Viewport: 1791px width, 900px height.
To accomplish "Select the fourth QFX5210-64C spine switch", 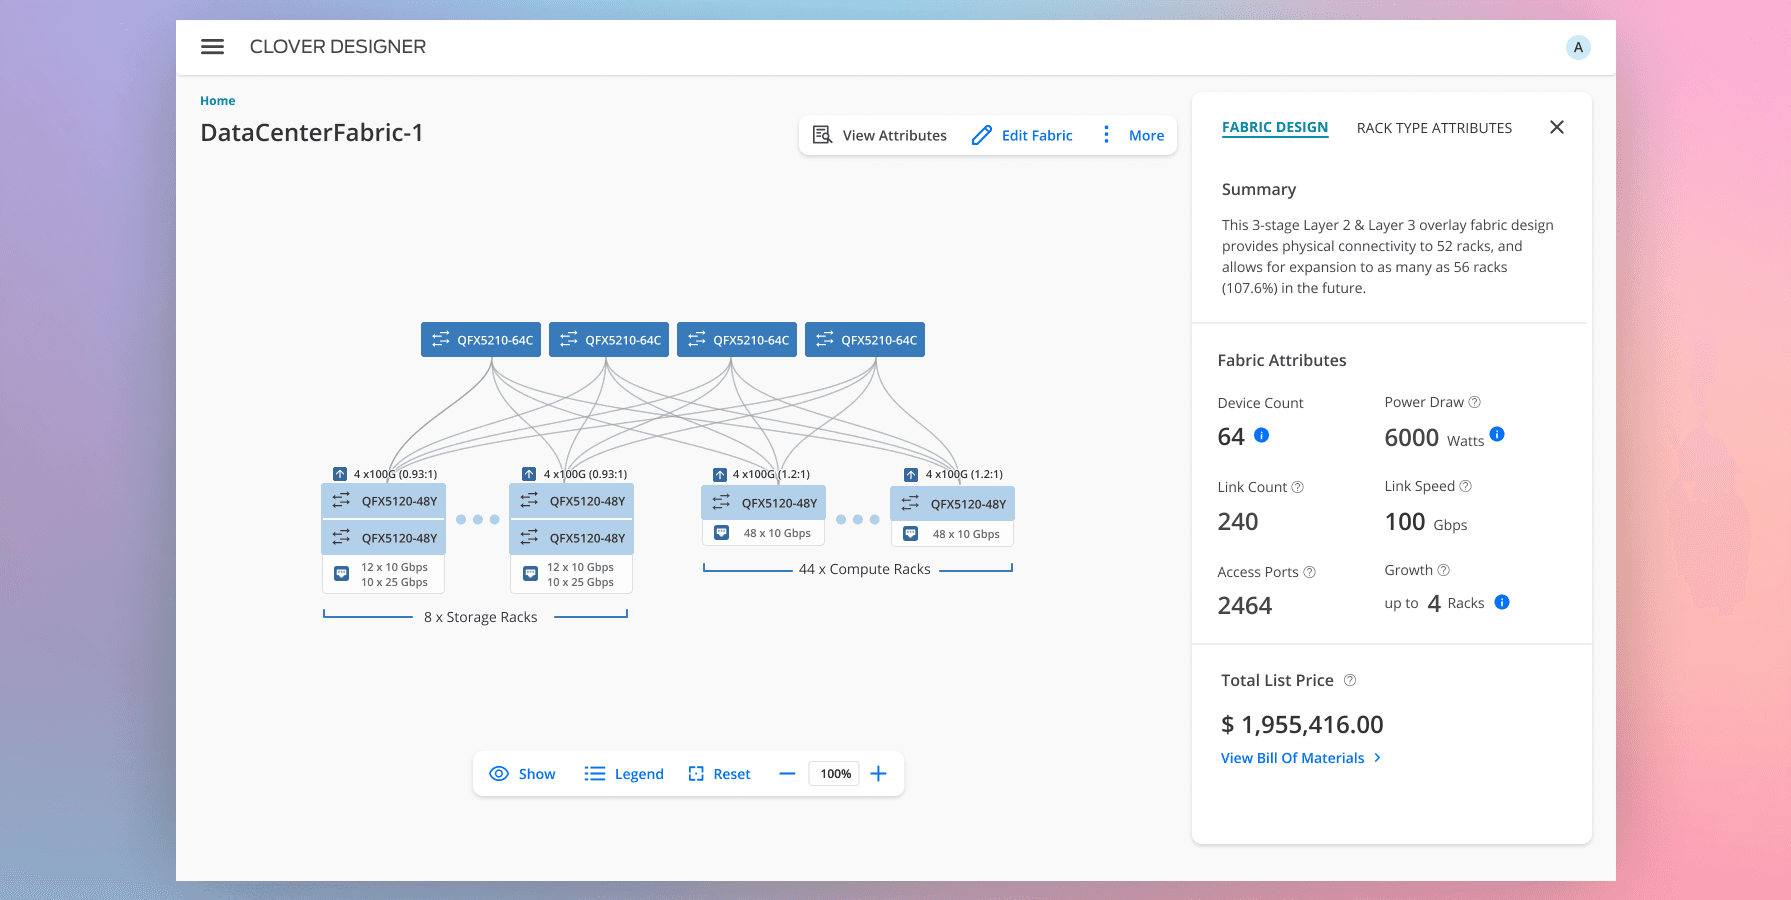I will 865,340.
